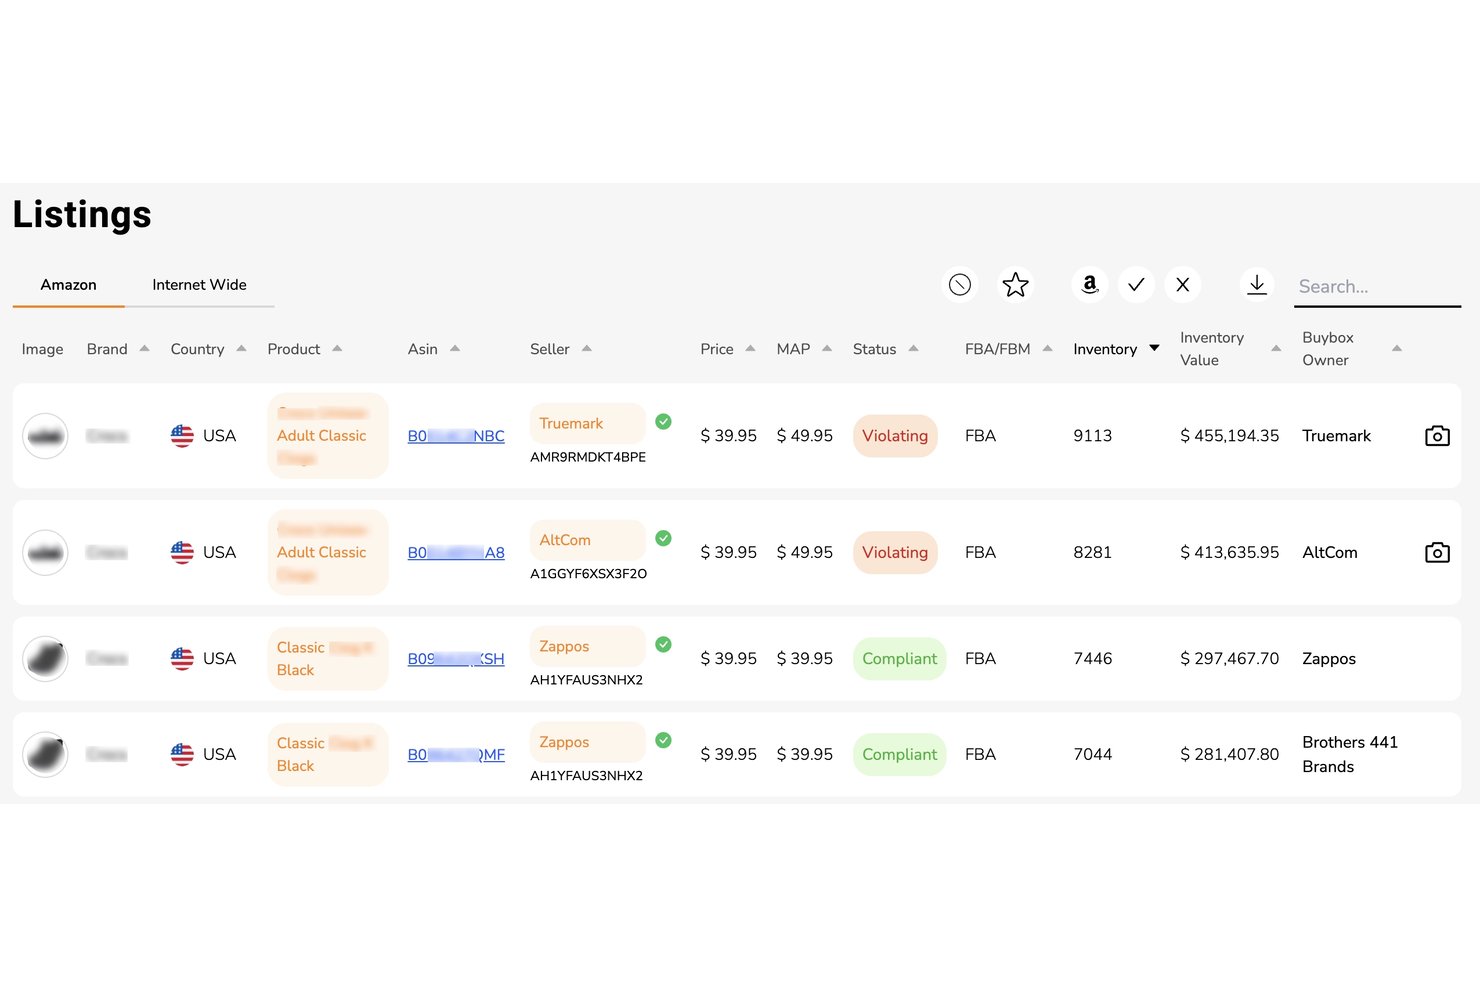The image size is (1480, 987).
Task: Click the inventory value $ 281,407.80
Action: coord(1229,754)
